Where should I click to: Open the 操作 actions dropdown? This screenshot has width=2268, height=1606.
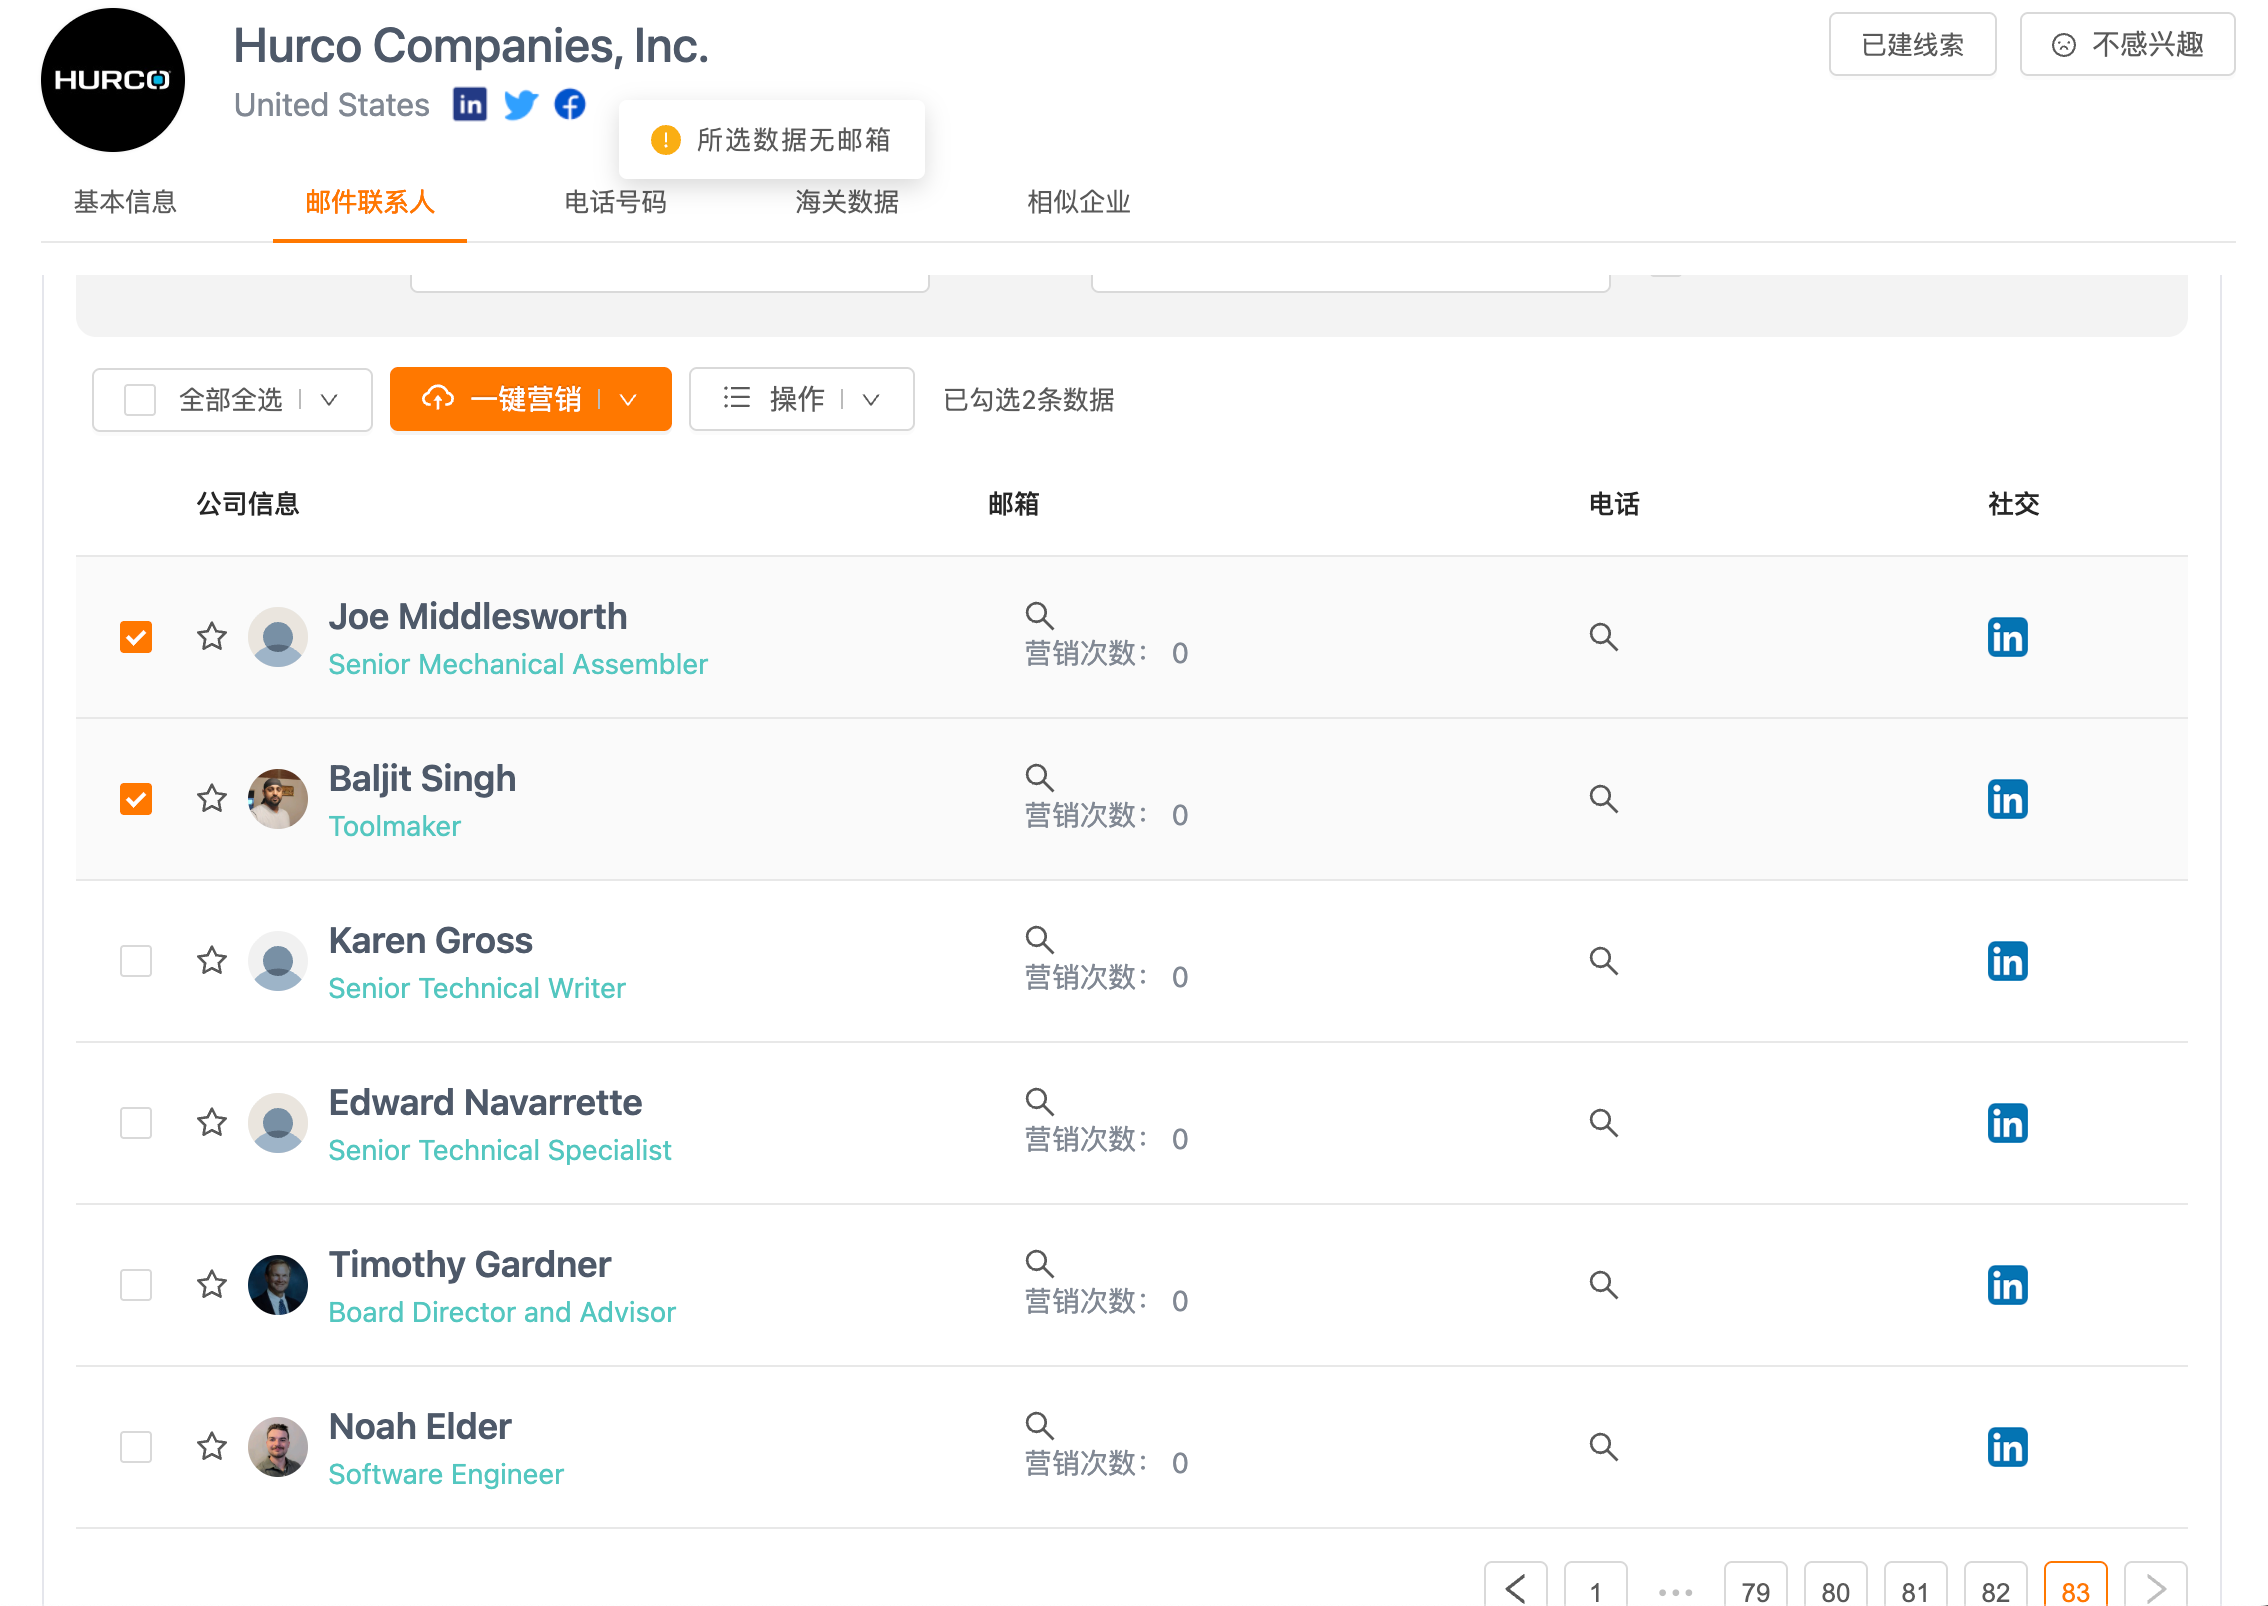(802, 399)
